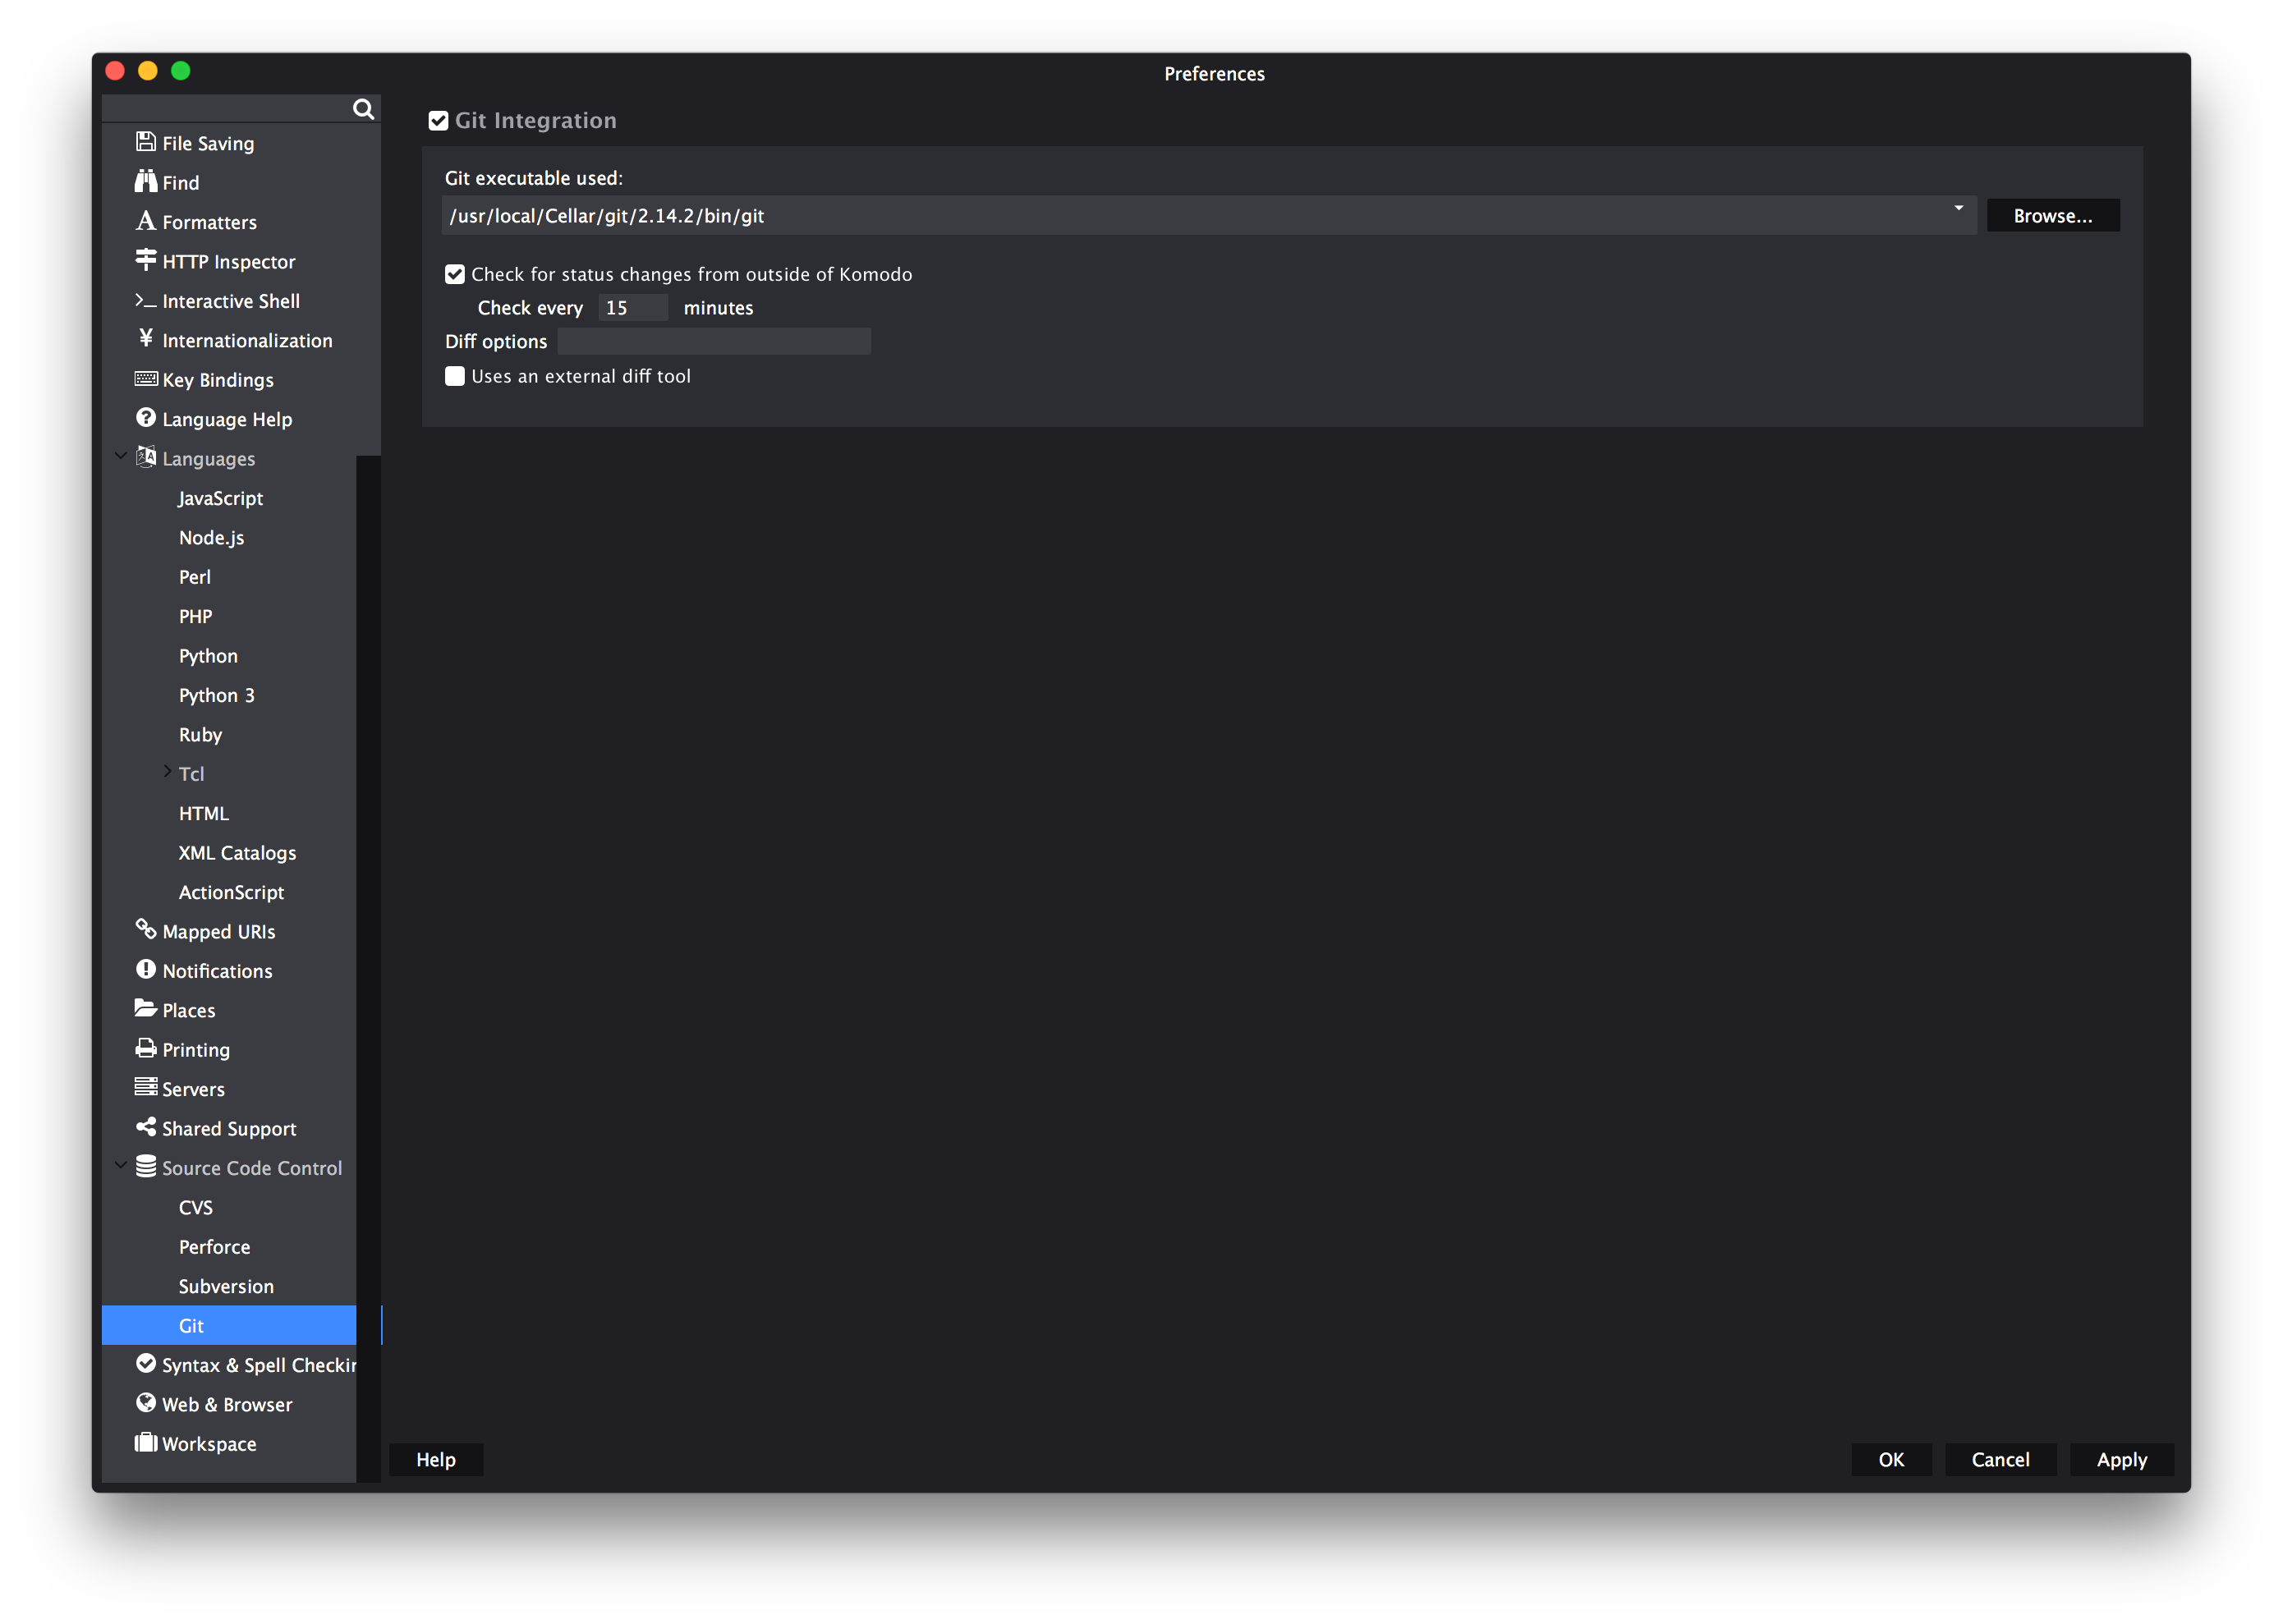
Task: Click the sidebar vertical scrollbar
Action: pyautogui.click(x=369, y=968)
